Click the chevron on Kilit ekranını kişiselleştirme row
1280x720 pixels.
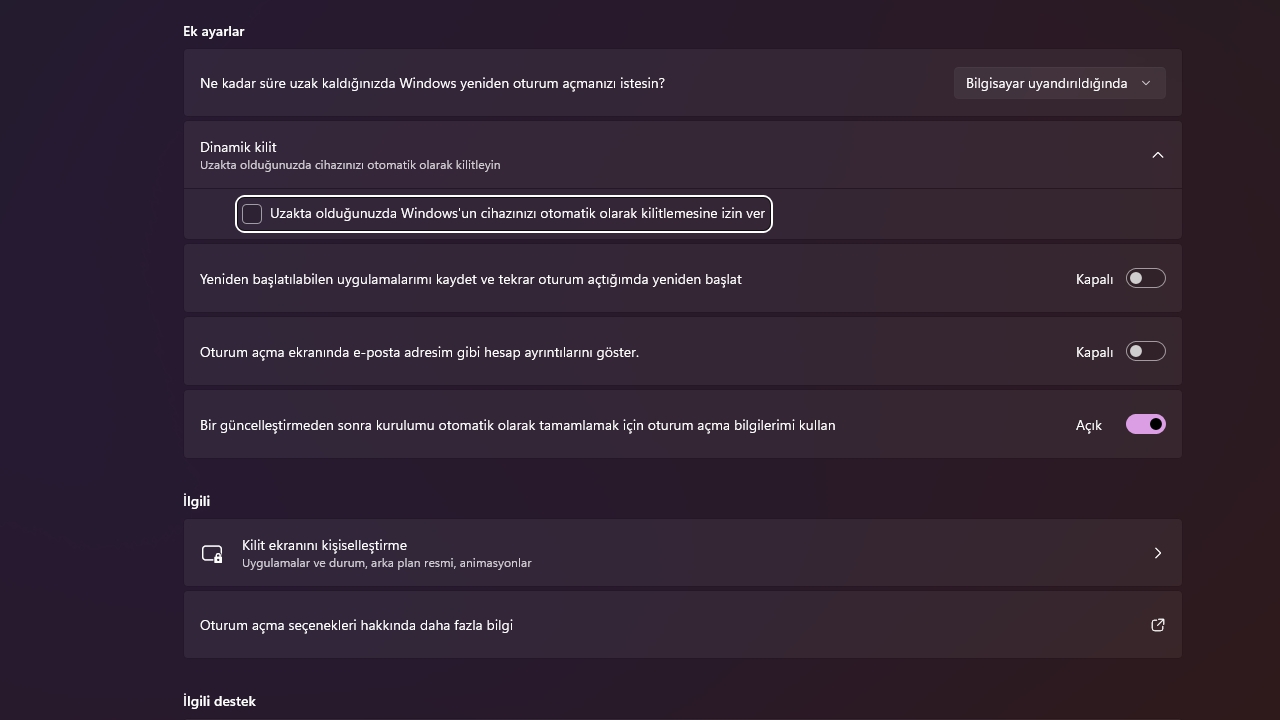(x=1157, y=553)
